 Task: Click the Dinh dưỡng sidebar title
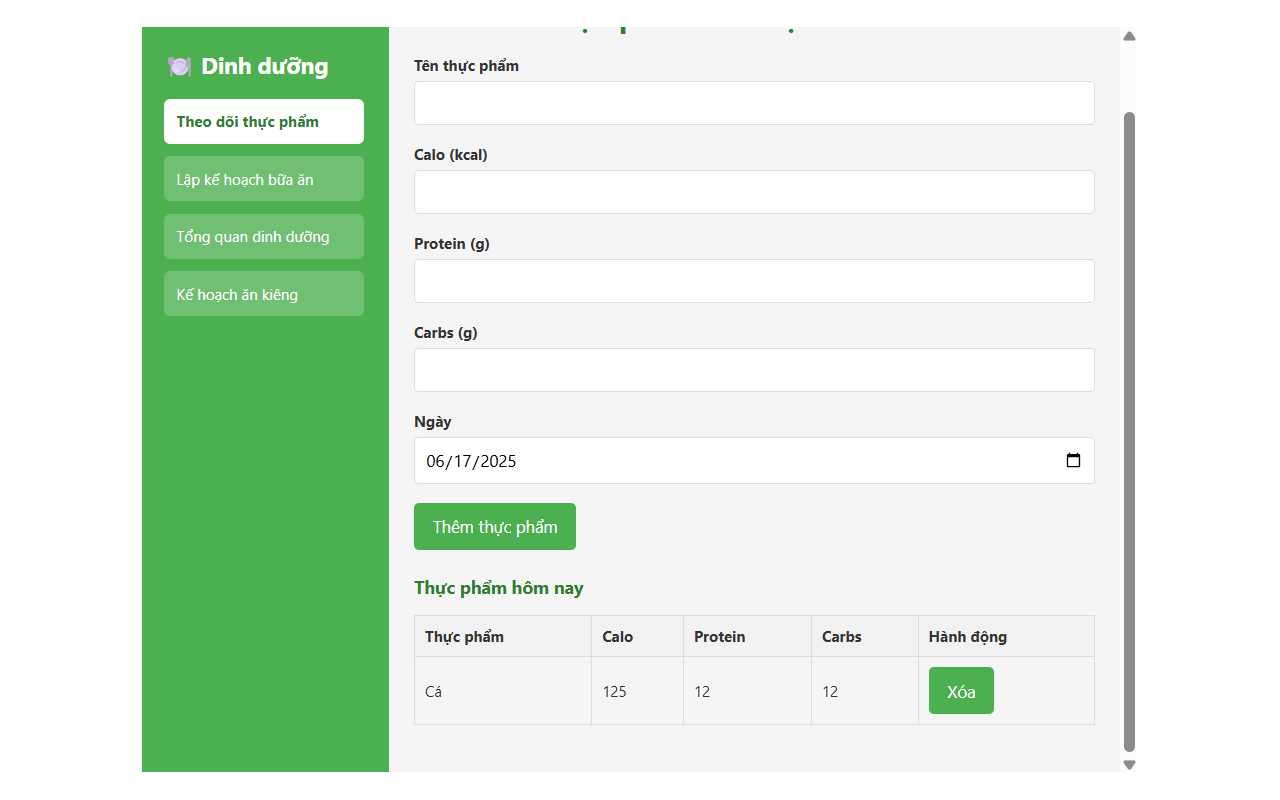264,67
